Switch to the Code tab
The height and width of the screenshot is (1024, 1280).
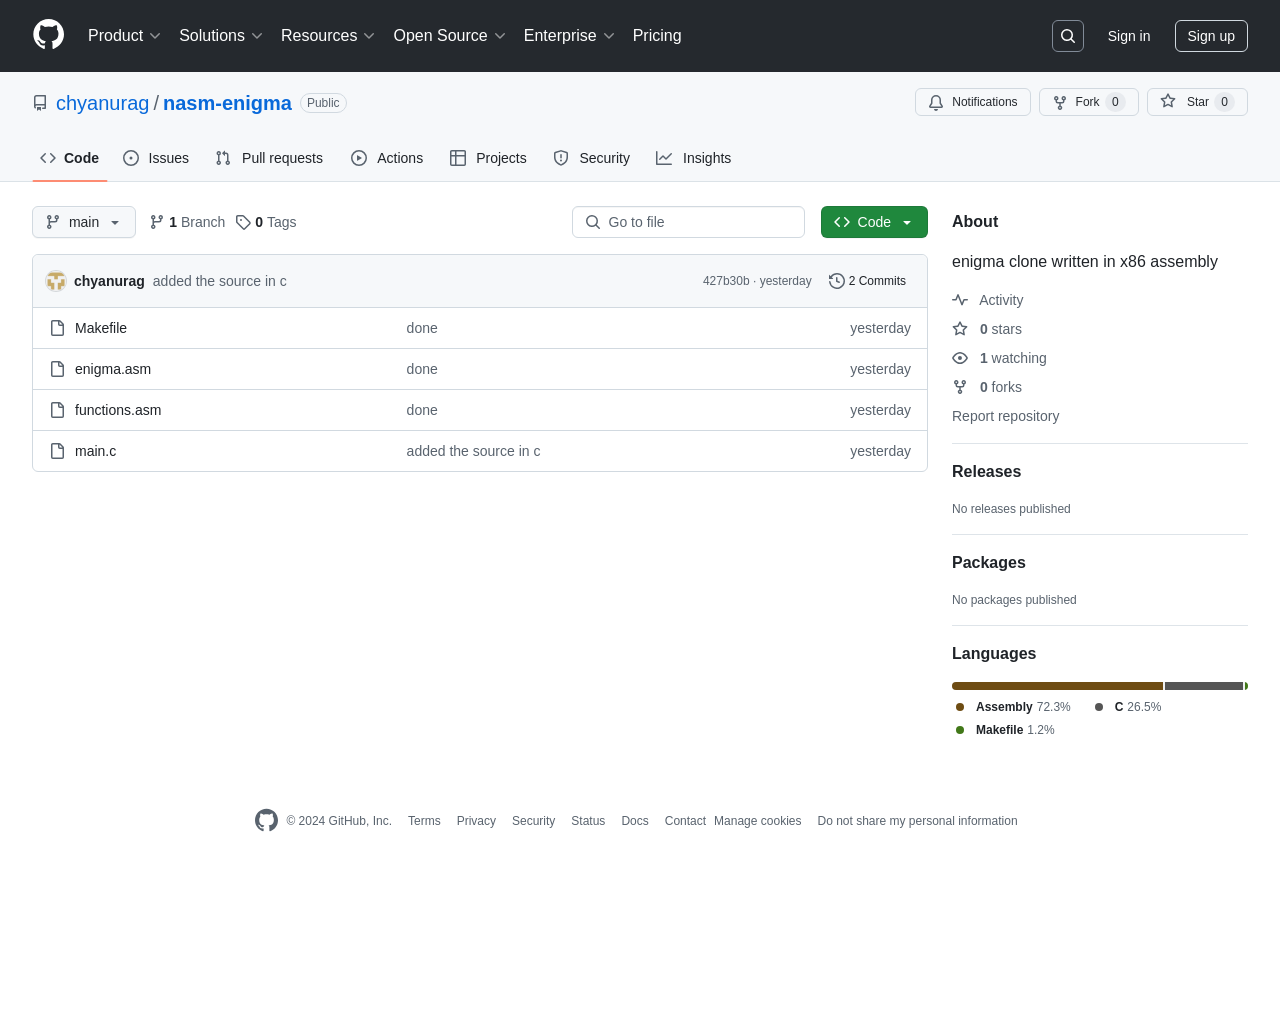click(70, 158)
